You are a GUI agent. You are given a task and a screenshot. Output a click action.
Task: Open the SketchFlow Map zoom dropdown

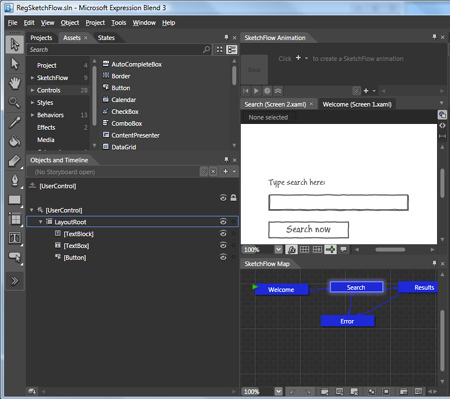click(x=278, y=391)
